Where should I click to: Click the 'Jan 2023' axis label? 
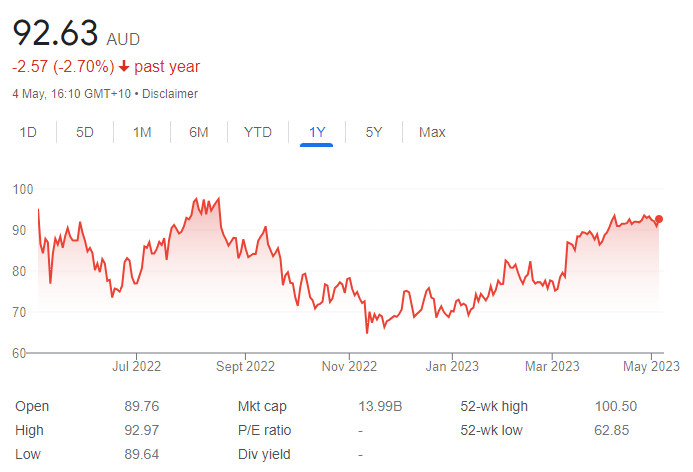(x=452, y=366)
